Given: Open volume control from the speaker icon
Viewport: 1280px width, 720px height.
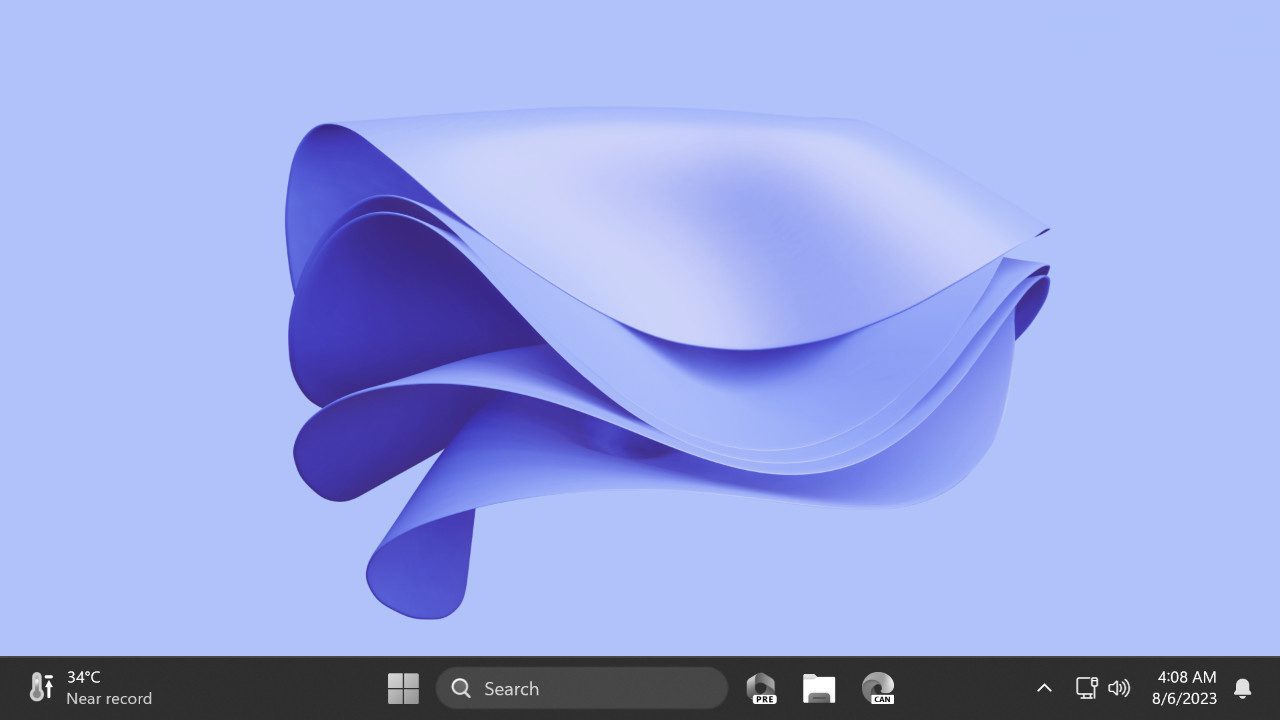Looking at the screenshot, I should (x=1119, y=688).
